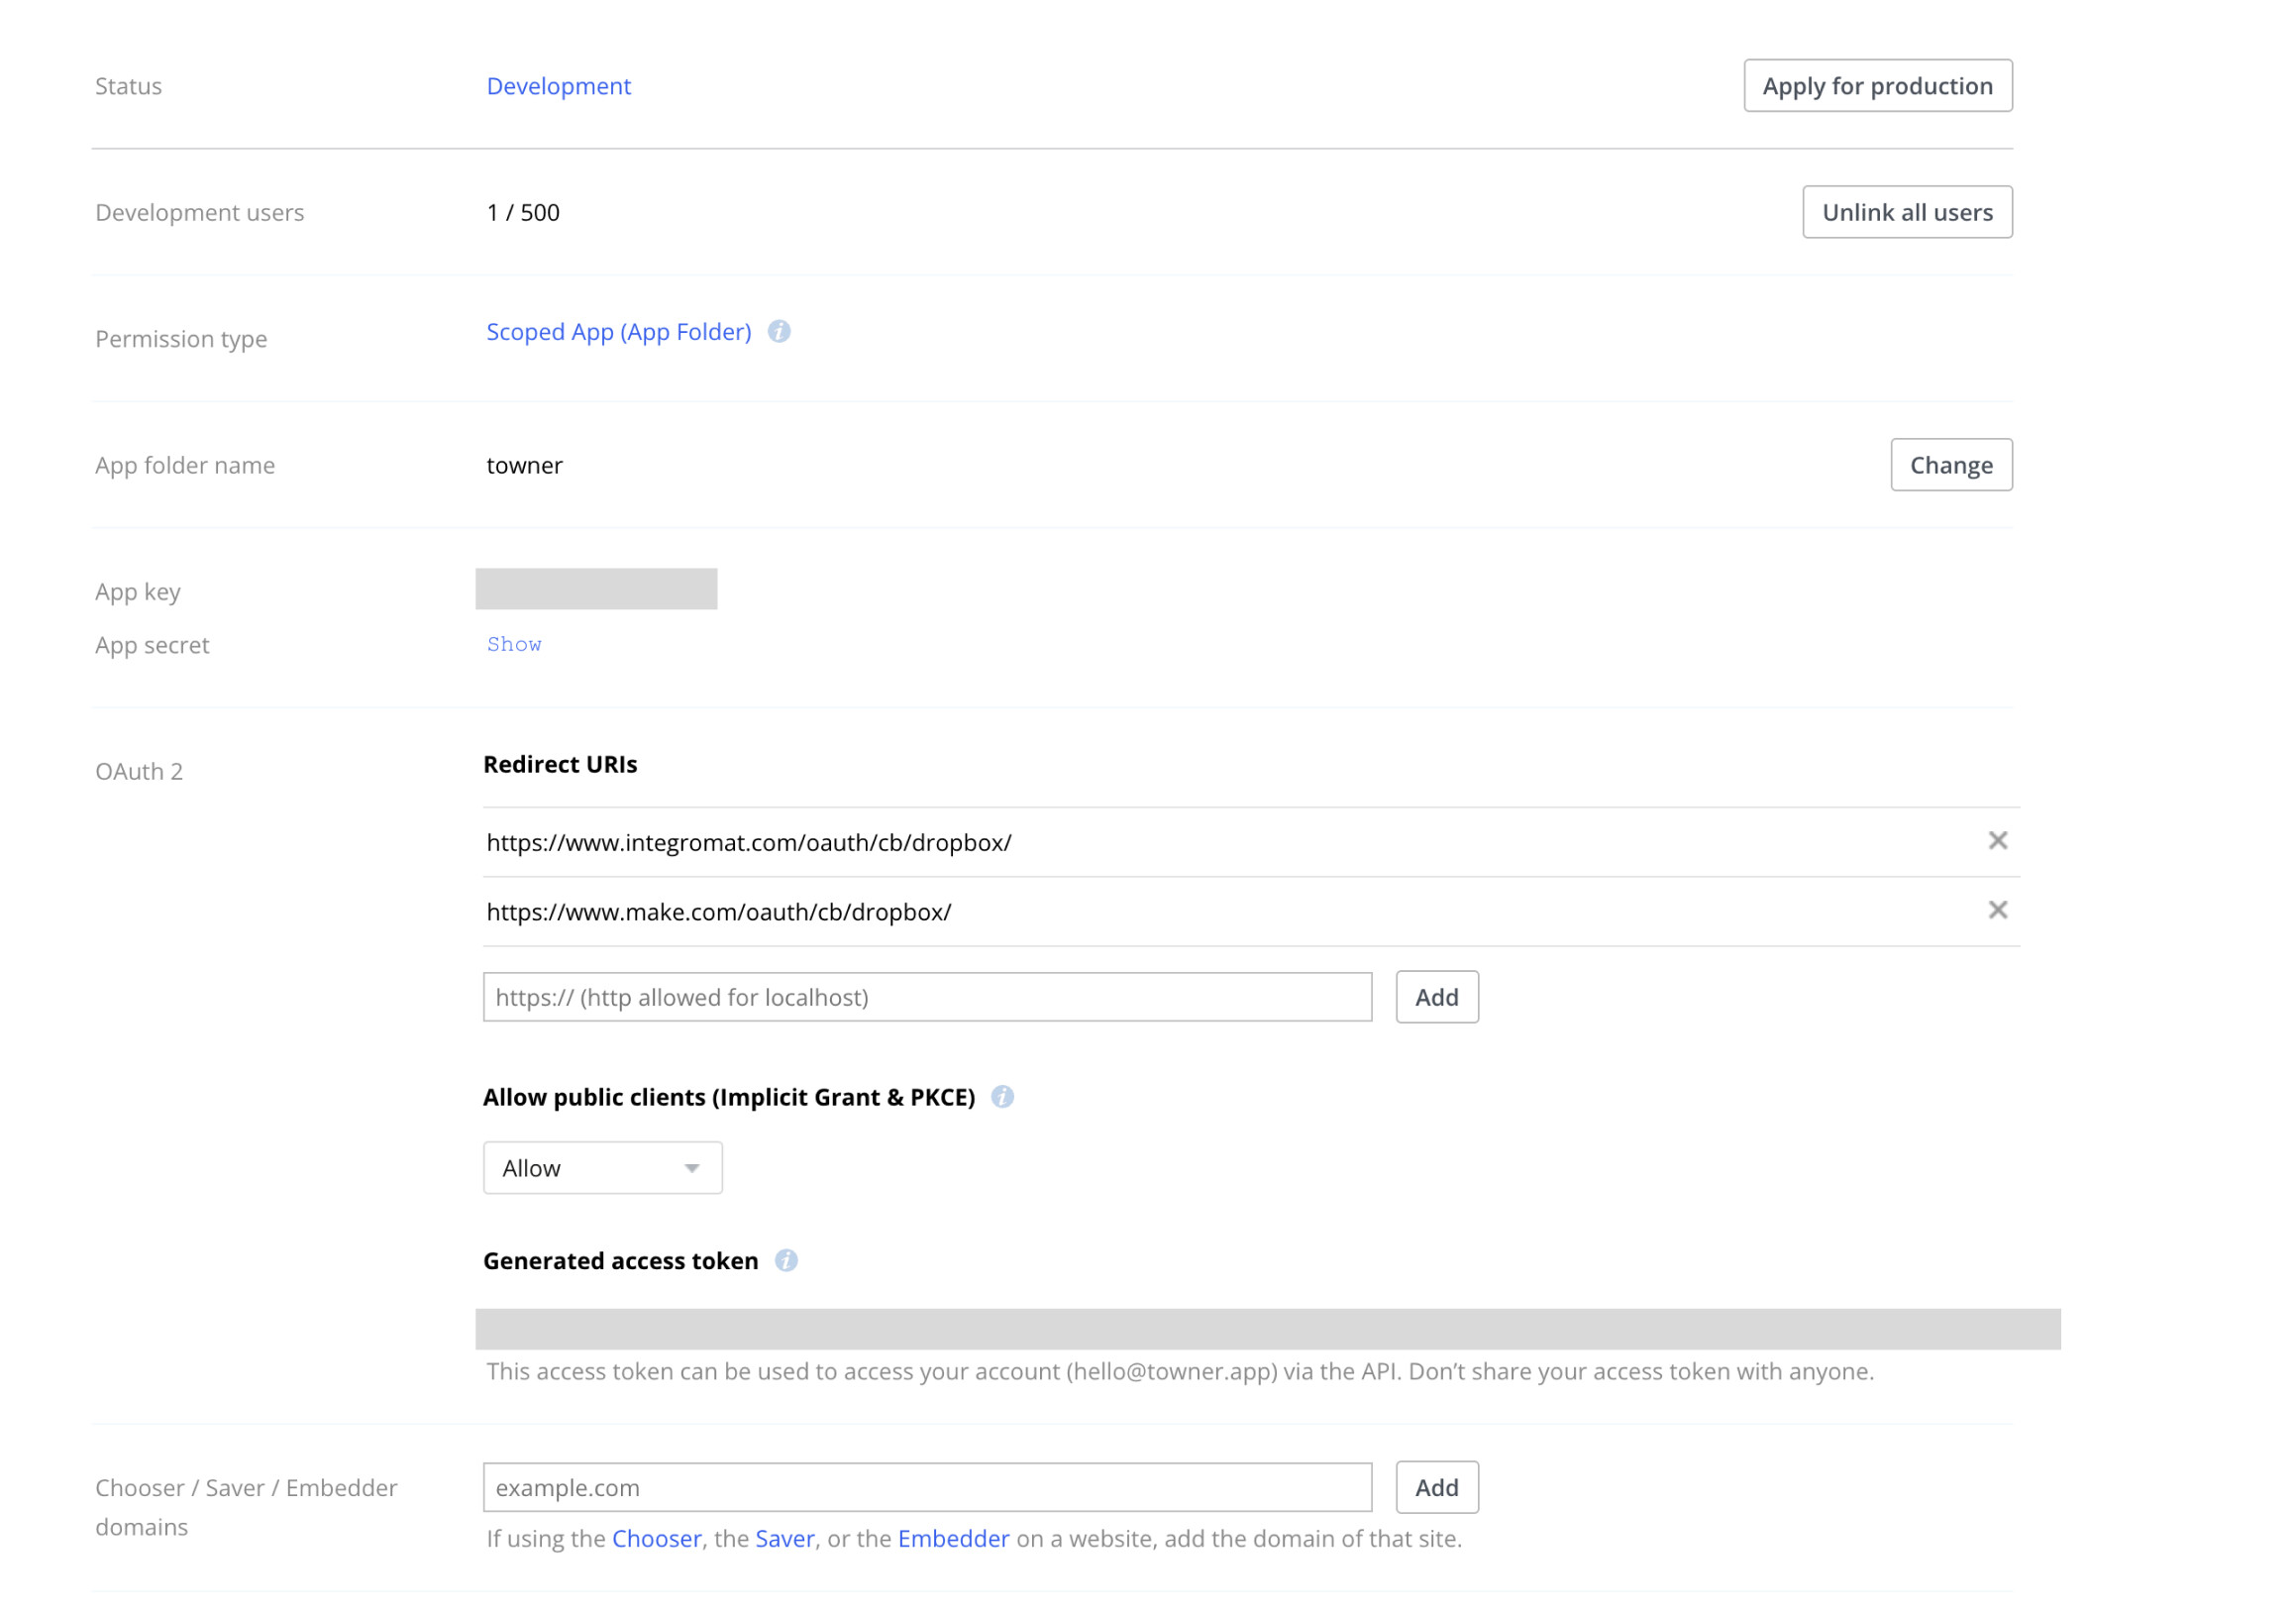2296x1617 pixels.
Task: Click info icon beside Allow public clients
Action: click(1002, 1097)
